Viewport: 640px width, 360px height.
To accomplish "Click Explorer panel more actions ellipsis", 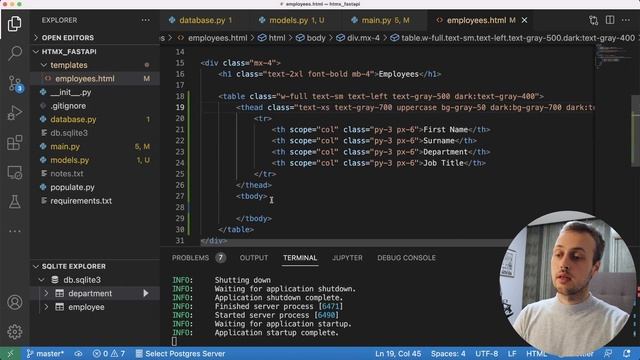I will pyautogui.click(x=145, y=20).
